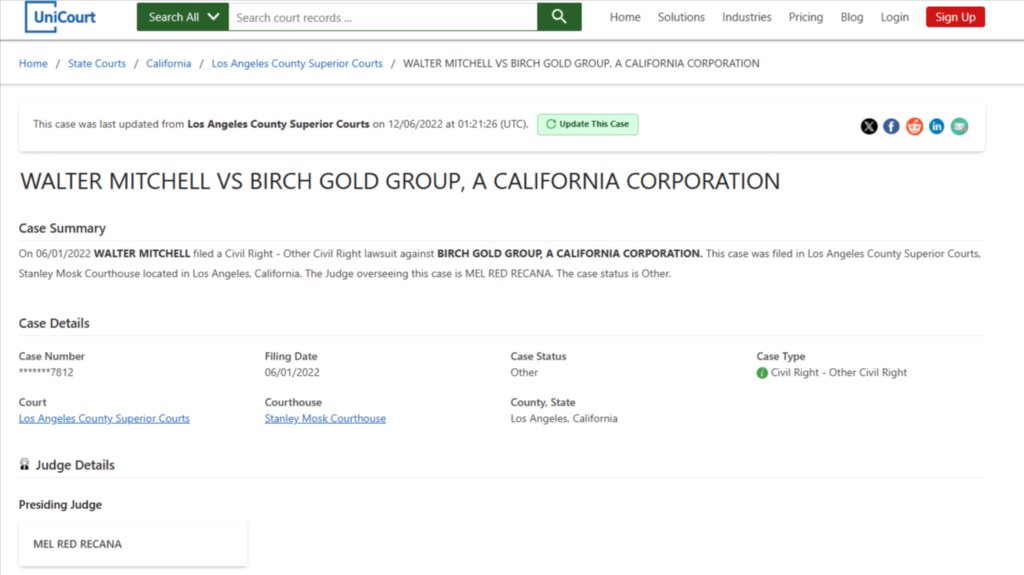This screenshot has height=575, width=1024.
Task: Click the Judge Details icon
Action: coord(24,464)
